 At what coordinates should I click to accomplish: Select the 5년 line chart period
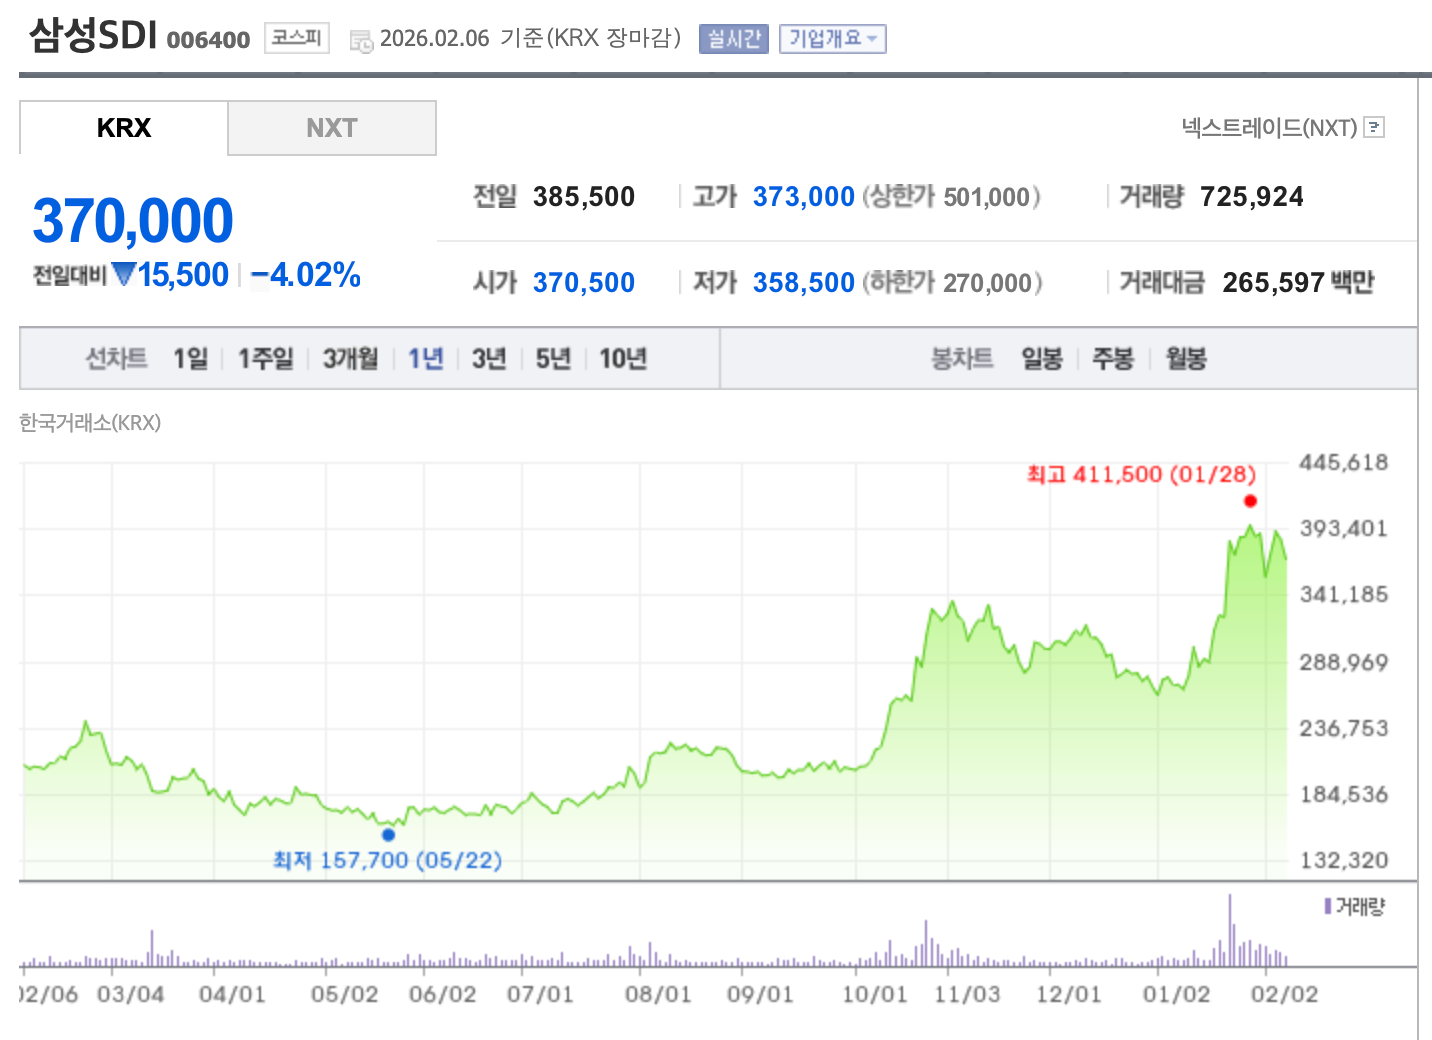pos(554,358)
